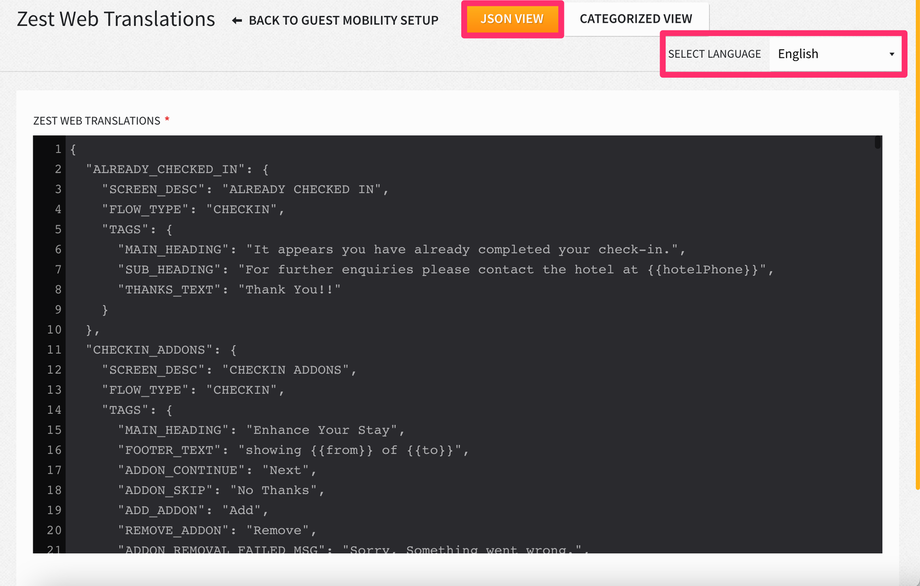The height and width of the screenshot is (586, 920).
Task: Click "TAGS" on line 5
Action: click(x=125, y=229)
